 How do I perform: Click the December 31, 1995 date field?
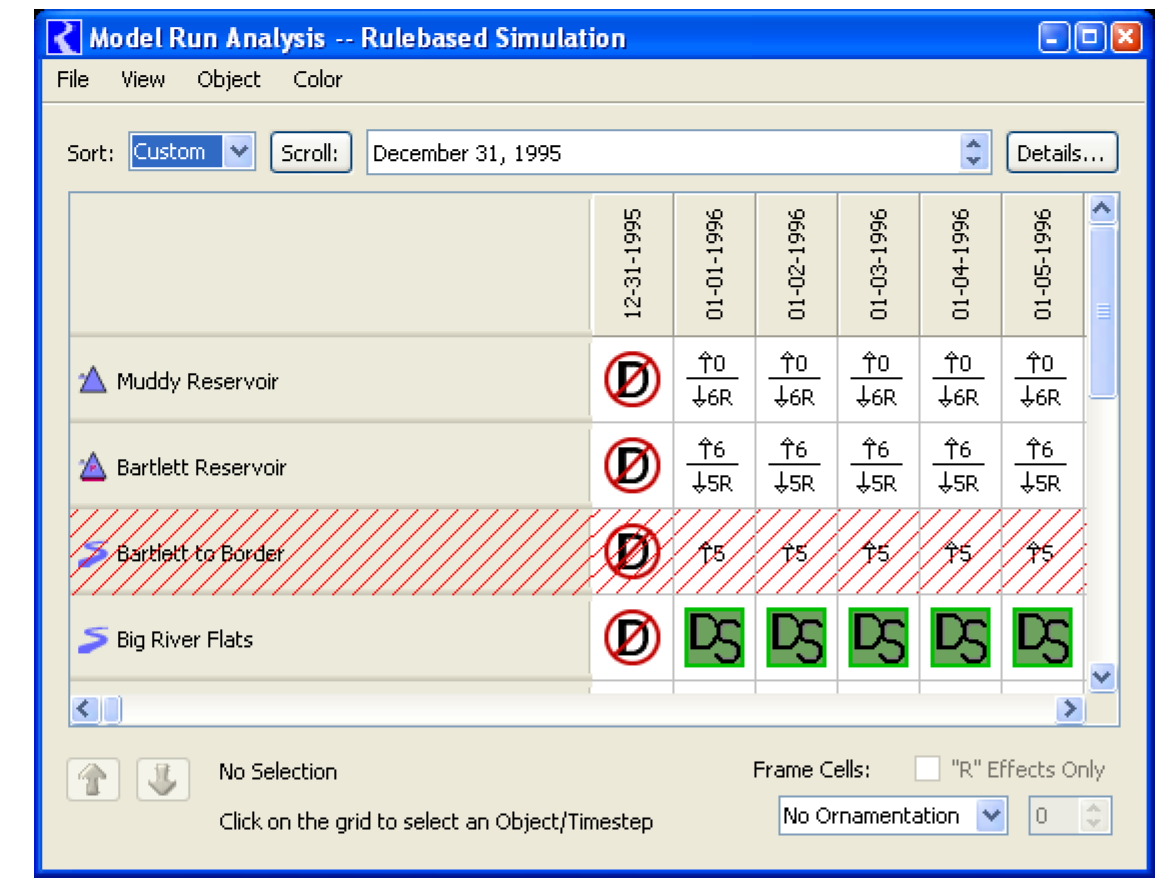pos(660,153)
